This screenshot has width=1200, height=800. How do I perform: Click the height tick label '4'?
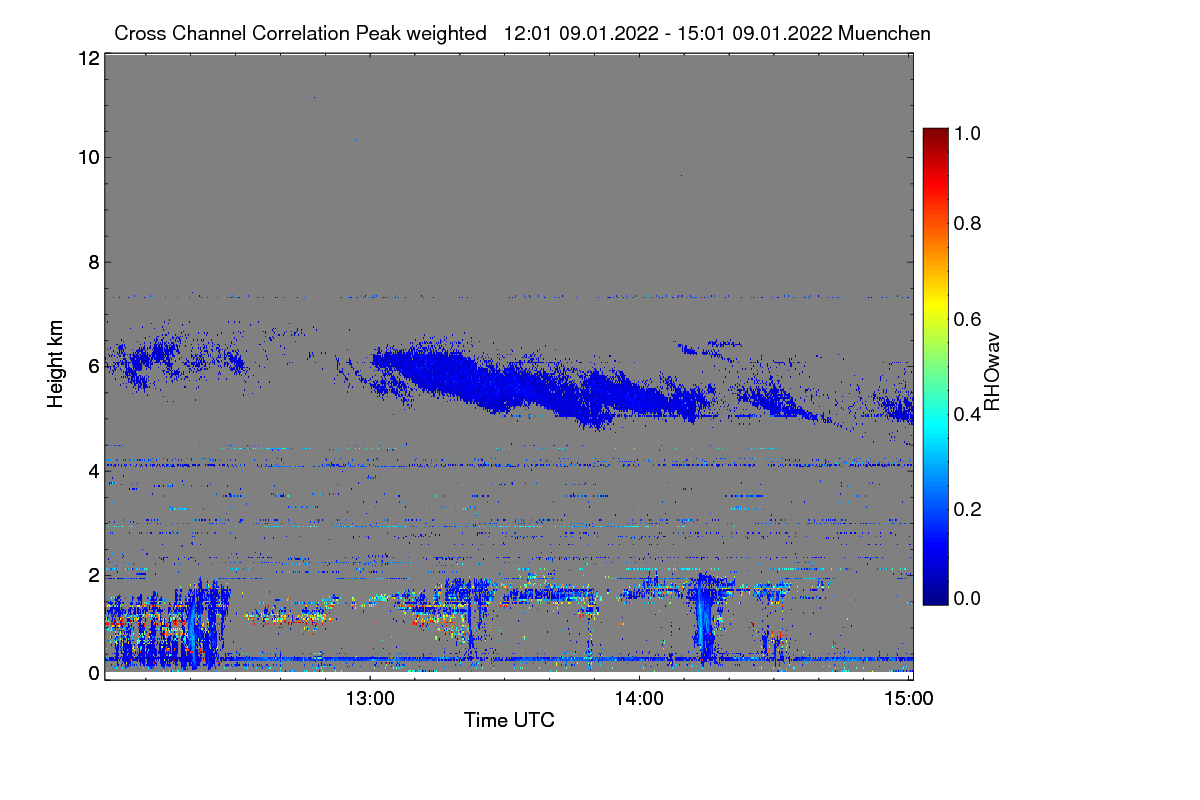click(93, 470)
